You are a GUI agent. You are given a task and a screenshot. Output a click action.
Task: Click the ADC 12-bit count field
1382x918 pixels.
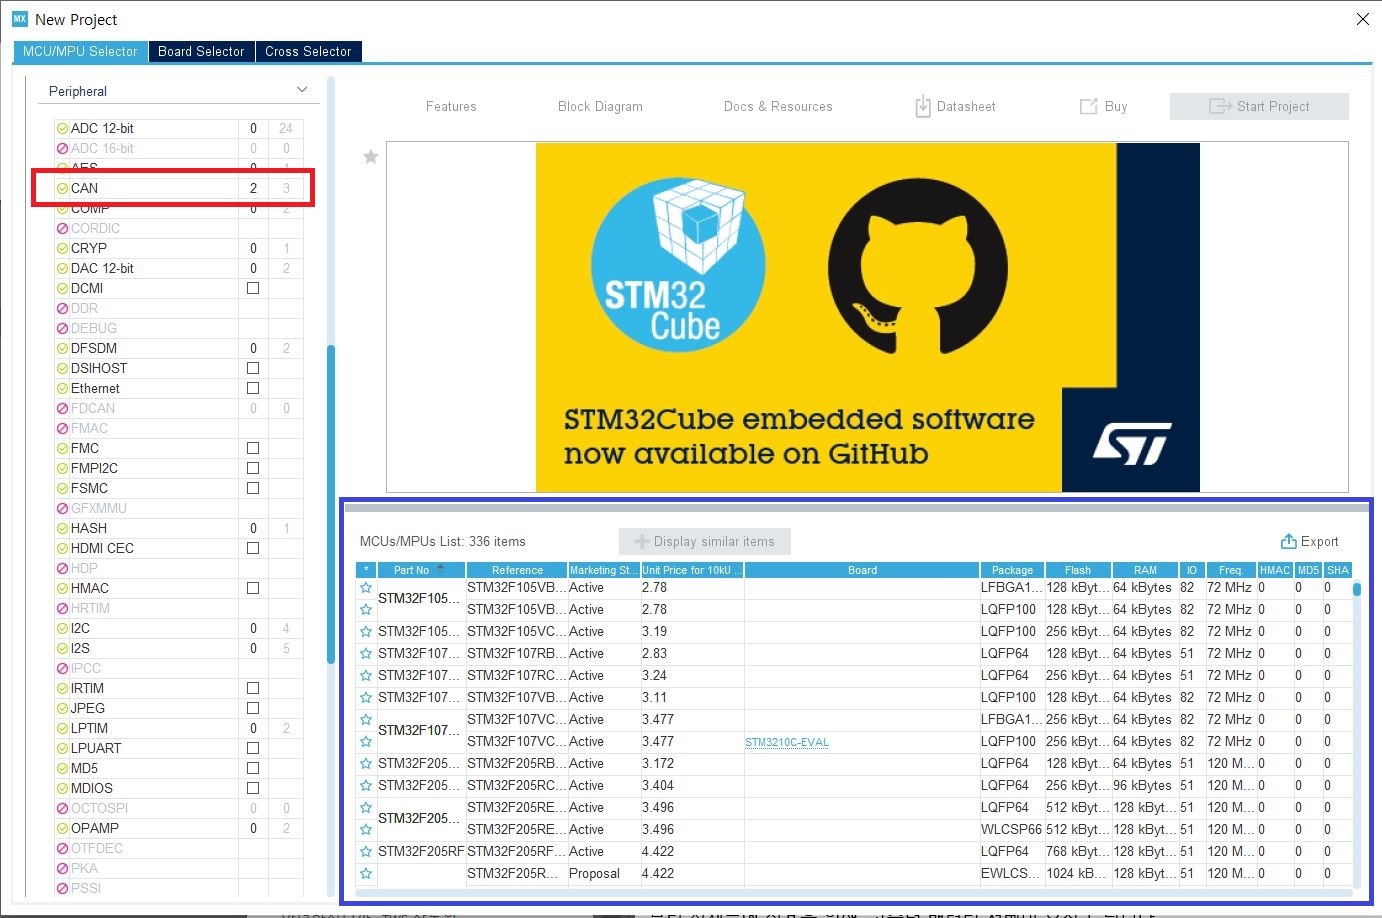pos(253,128)
